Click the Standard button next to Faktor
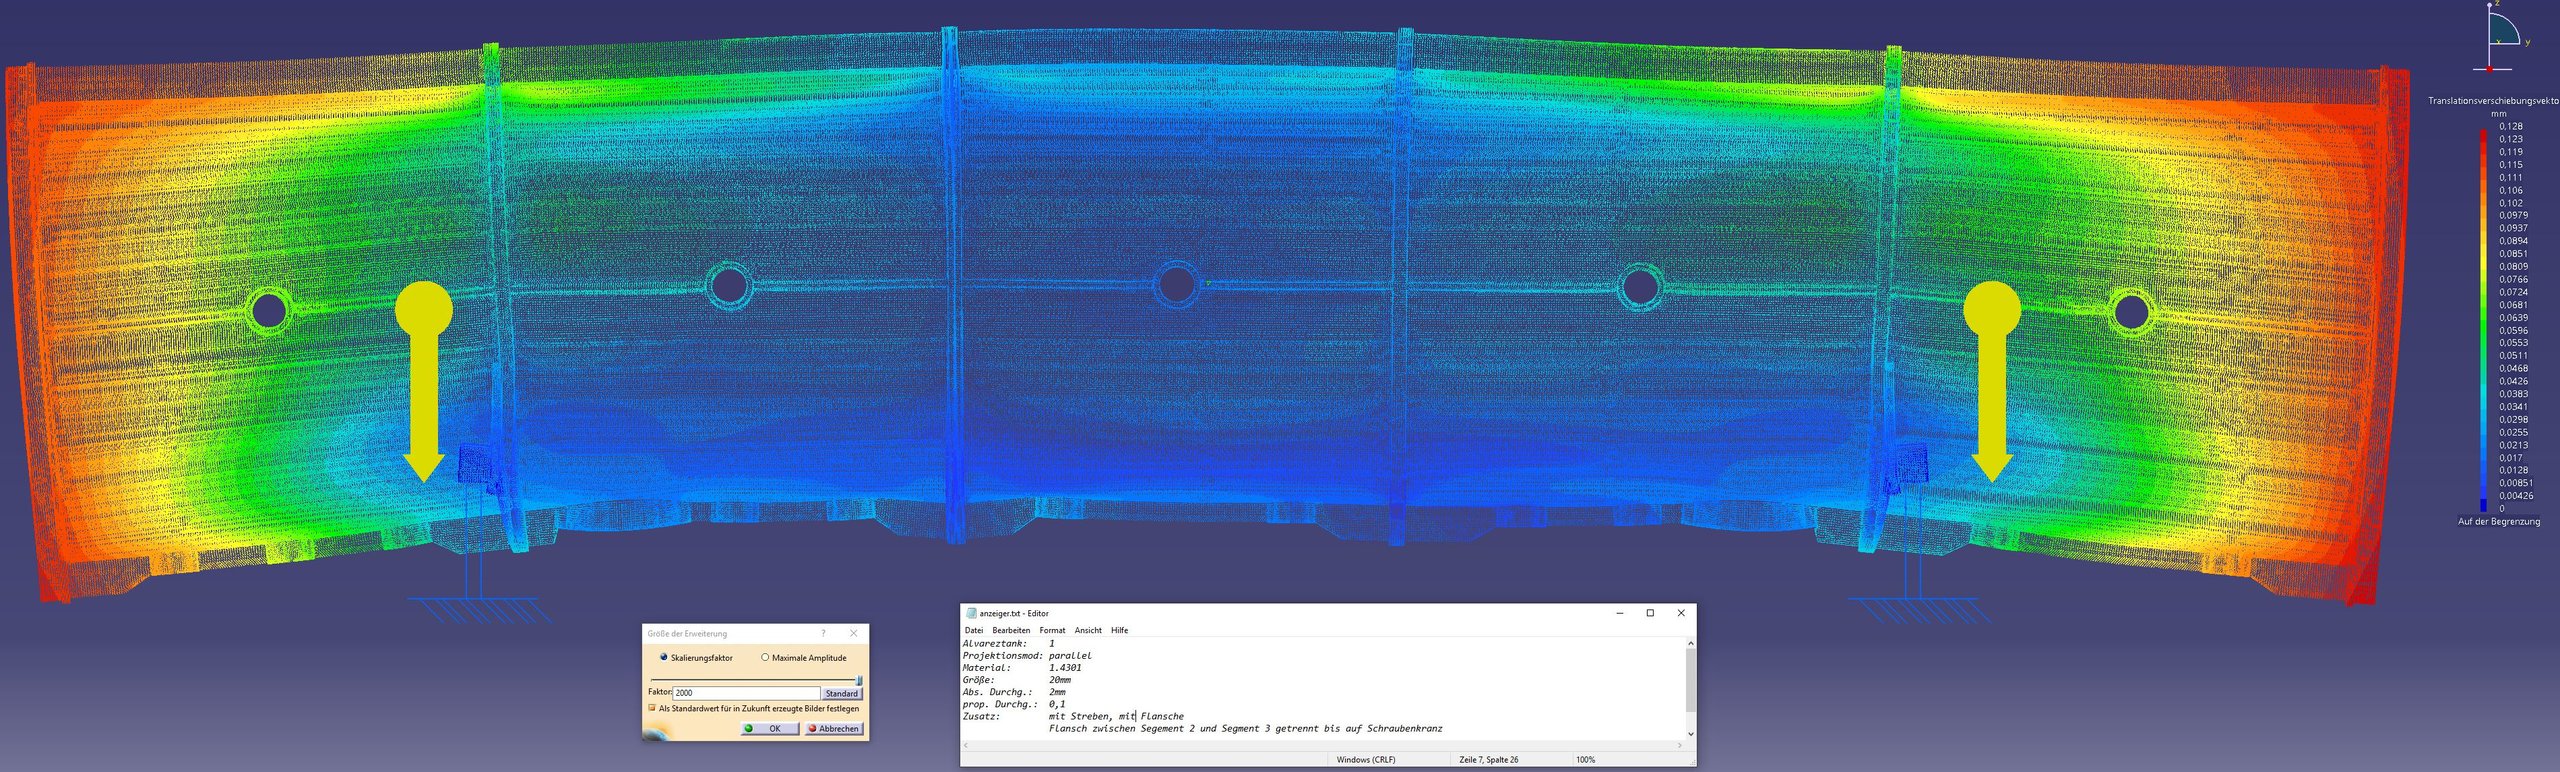 [841, 693]
